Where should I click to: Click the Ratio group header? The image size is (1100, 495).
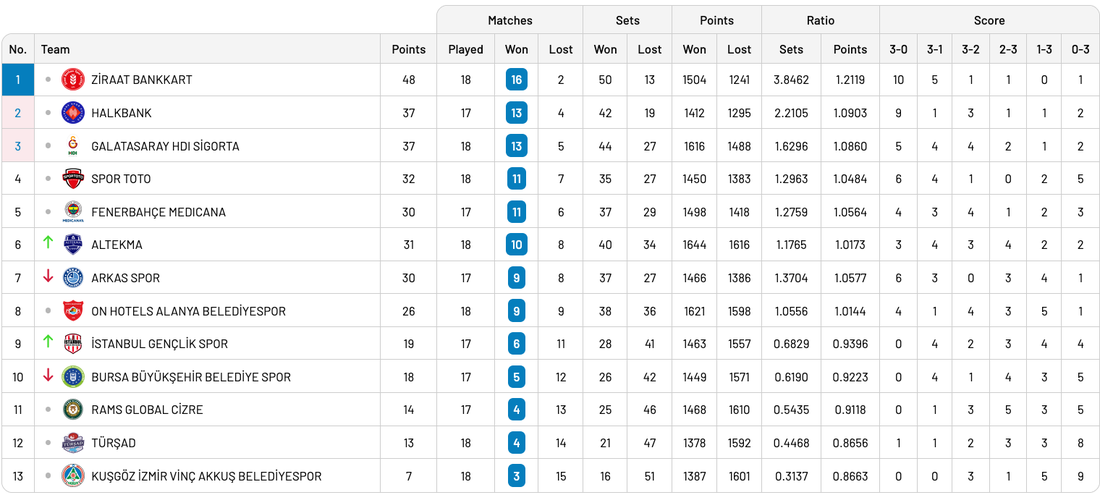[820, 20]
